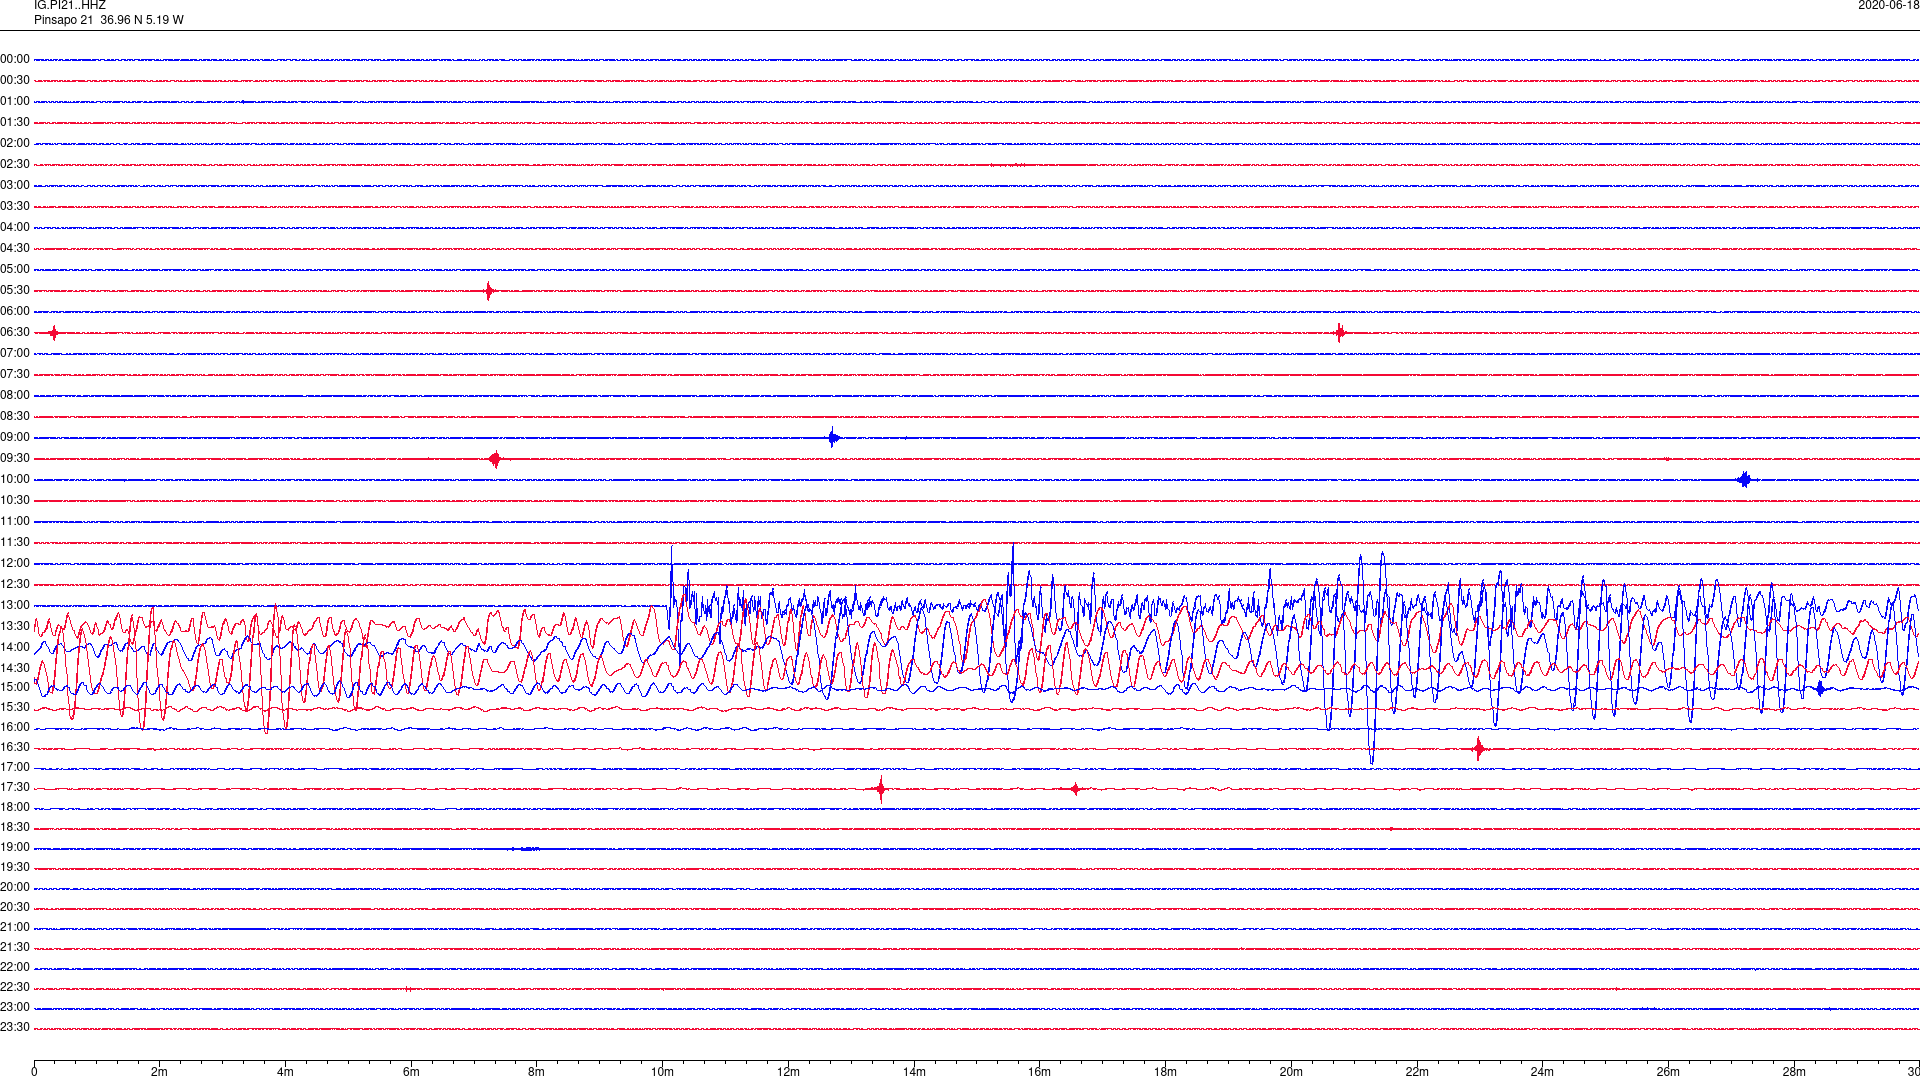Select the 15:00 time row label
This screenshot has height=1080, width=1920.
(x=15, y=687)
